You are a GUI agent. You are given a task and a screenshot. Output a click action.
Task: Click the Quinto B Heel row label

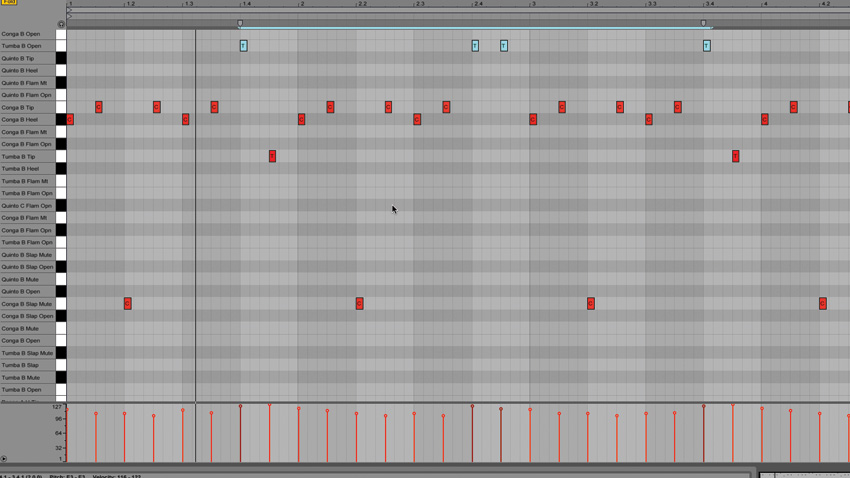[20, 70]
